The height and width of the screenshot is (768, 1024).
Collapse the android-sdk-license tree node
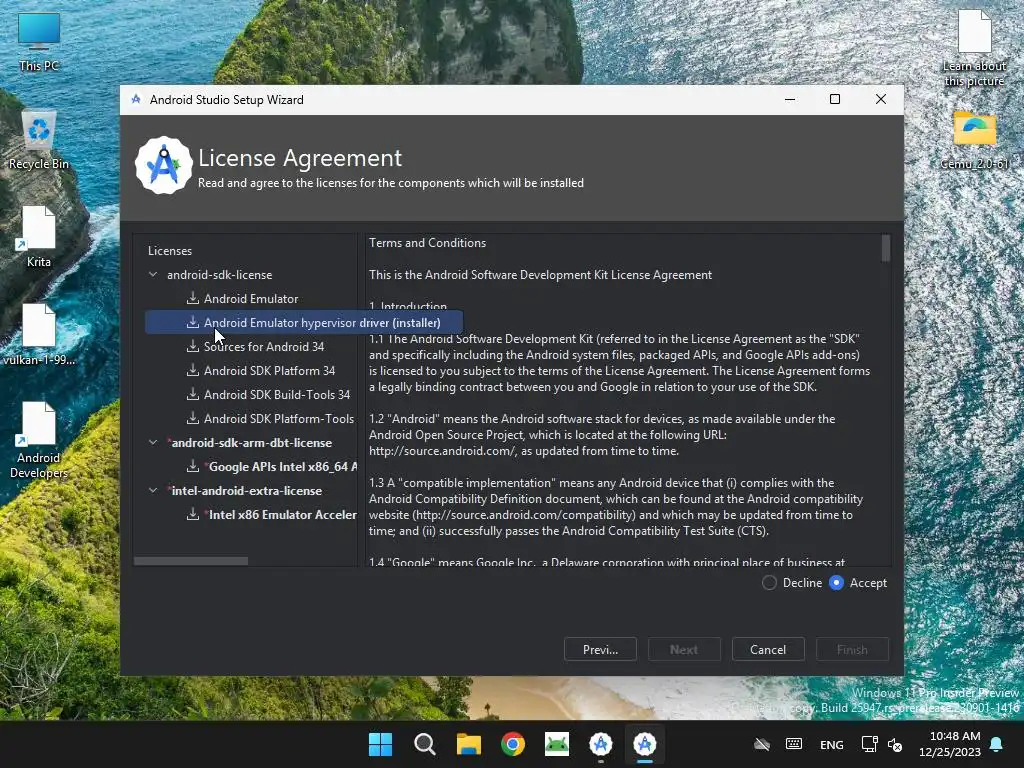click(153, 275)
